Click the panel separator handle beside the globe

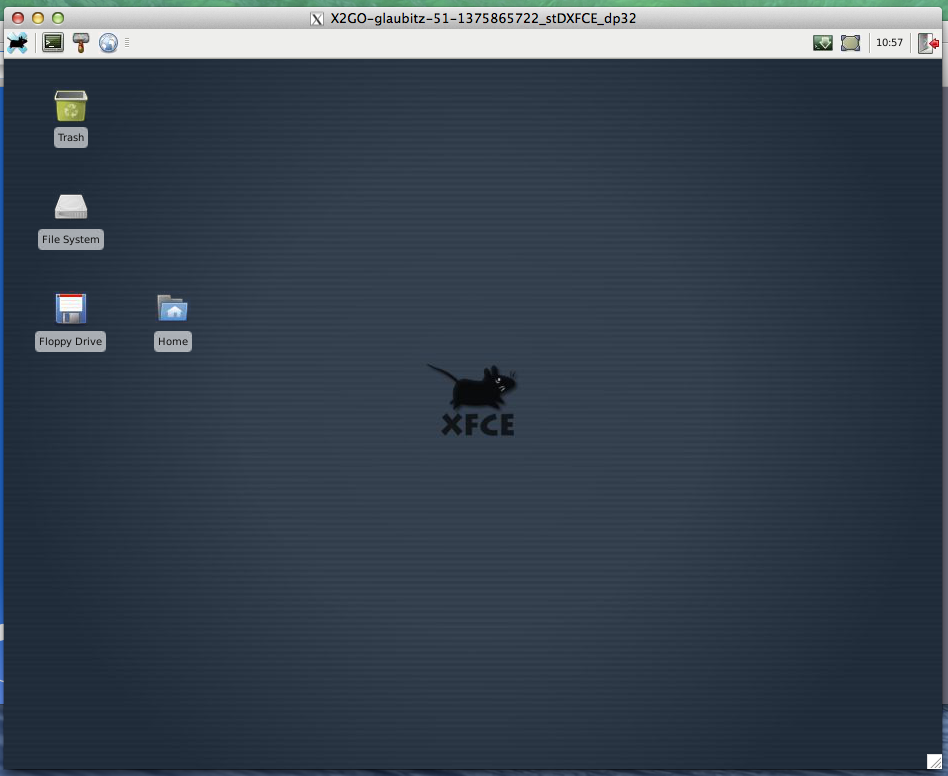pos(127,43)
